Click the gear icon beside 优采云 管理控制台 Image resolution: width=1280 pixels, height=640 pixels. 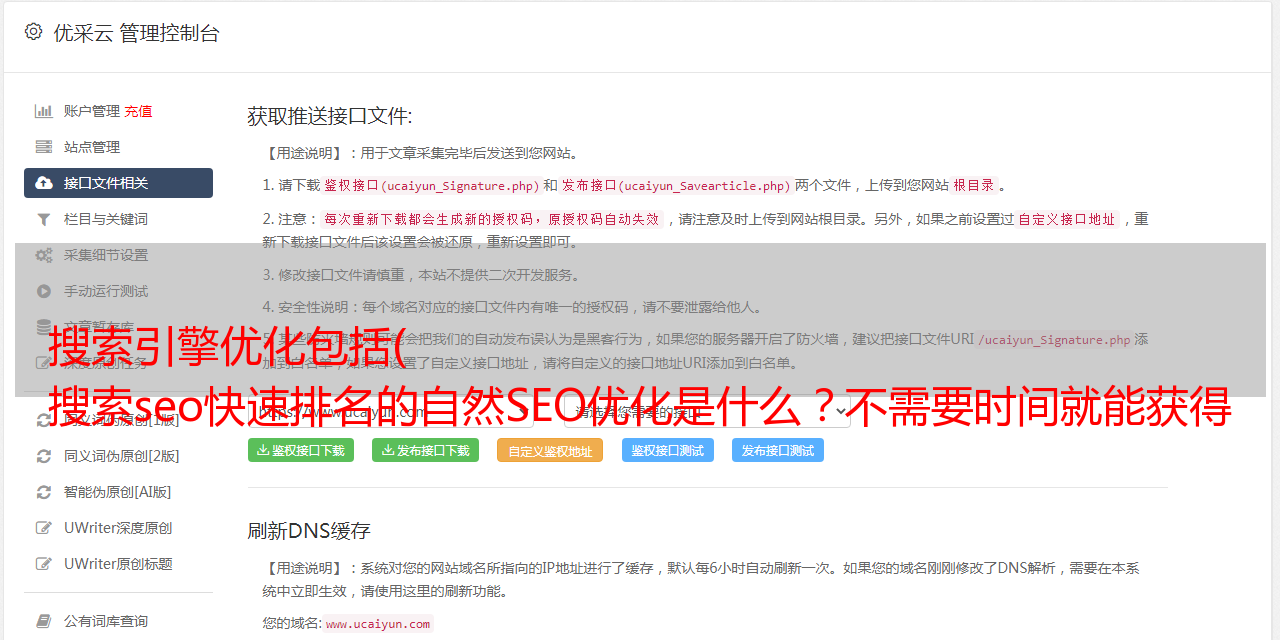pyautogui.click(x=33, y=32)
